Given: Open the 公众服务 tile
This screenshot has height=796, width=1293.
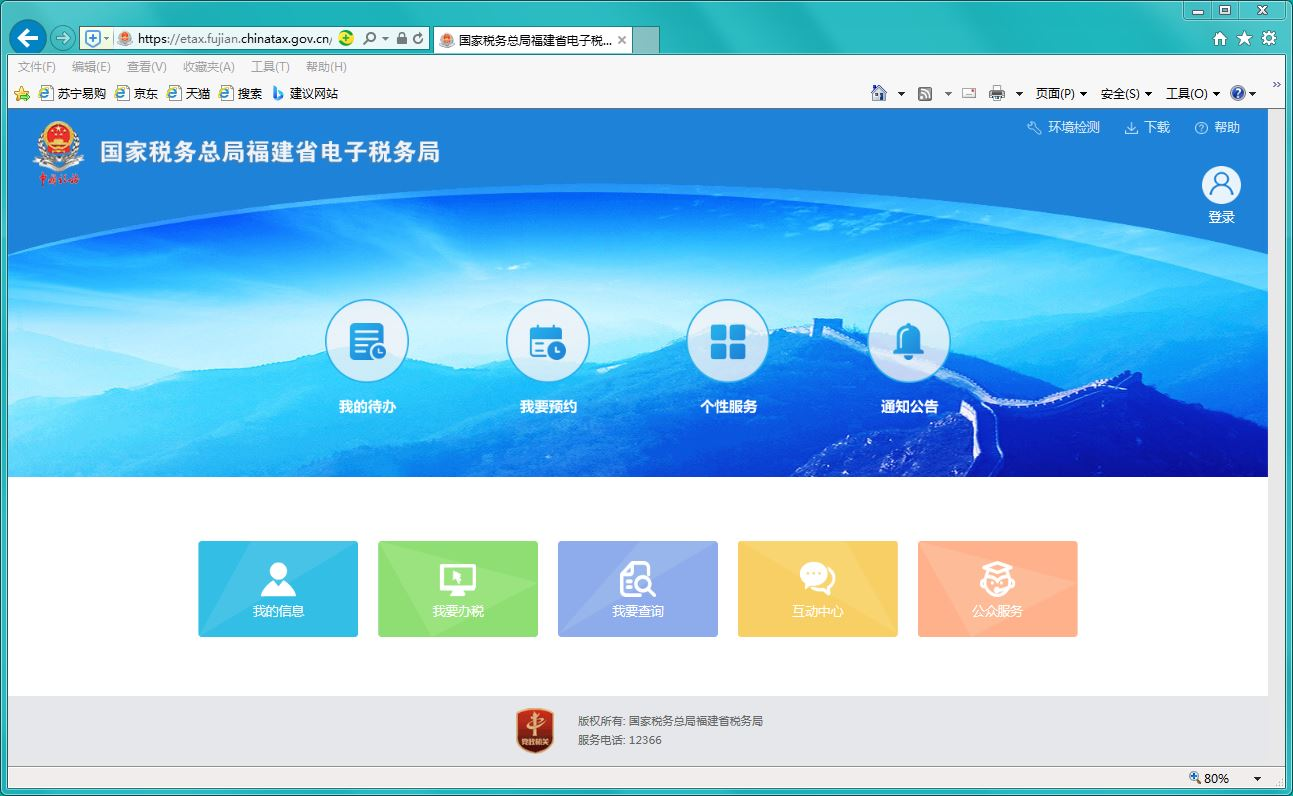Looking at the screenshot, I should pyautogui.click(x=997, y=589).
